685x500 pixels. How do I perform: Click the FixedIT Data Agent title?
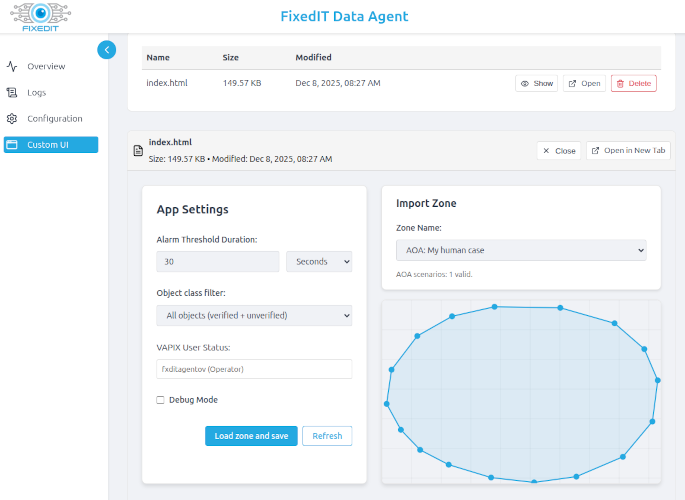(x=344, y=16)
